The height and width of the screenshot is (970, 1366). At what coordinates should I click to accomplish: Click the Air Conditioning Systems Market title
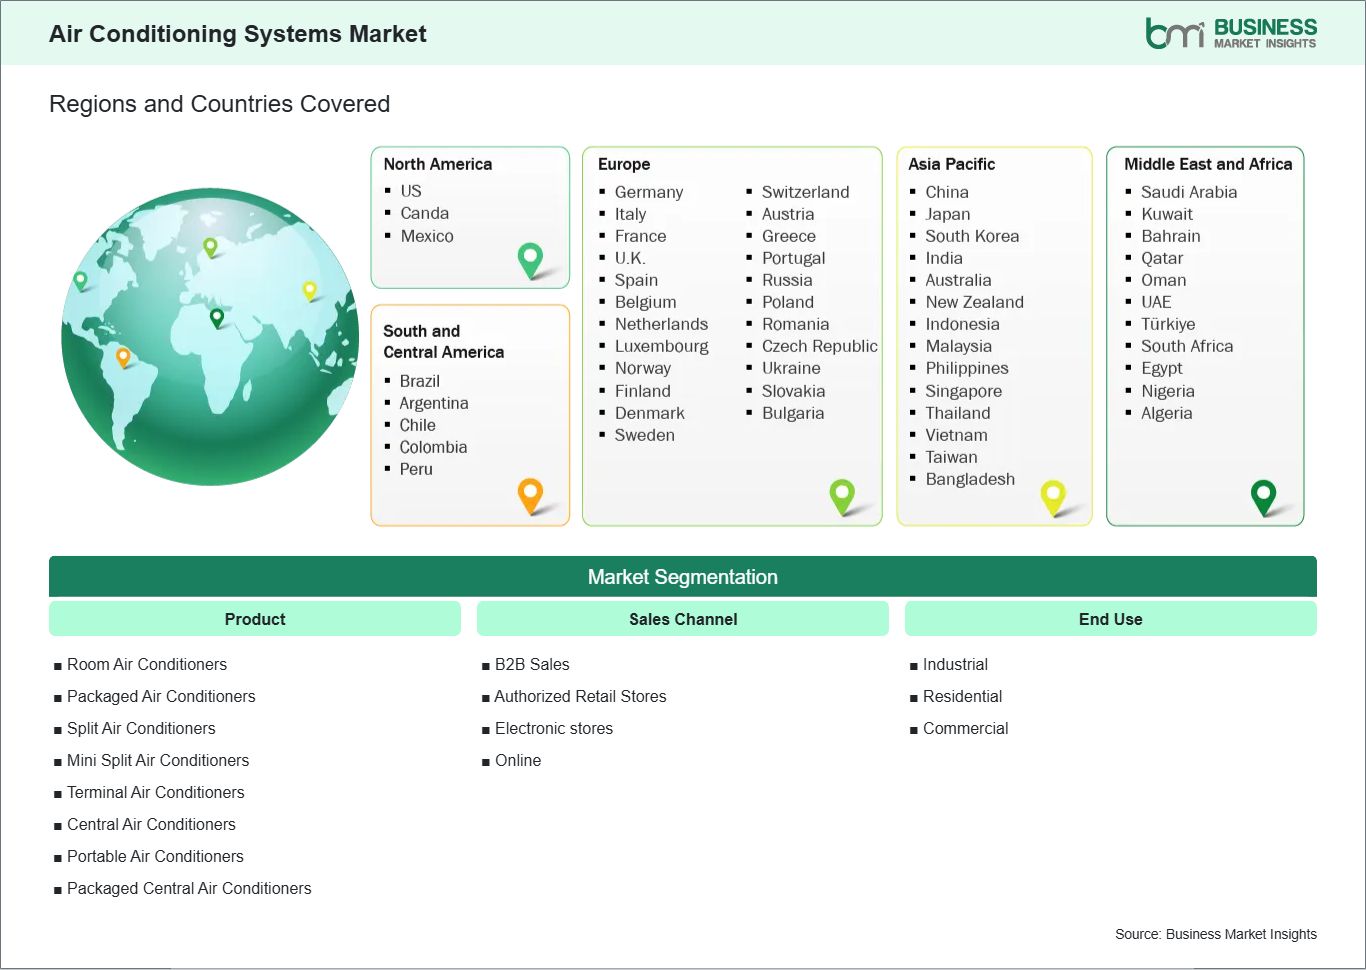pos(237,33)
